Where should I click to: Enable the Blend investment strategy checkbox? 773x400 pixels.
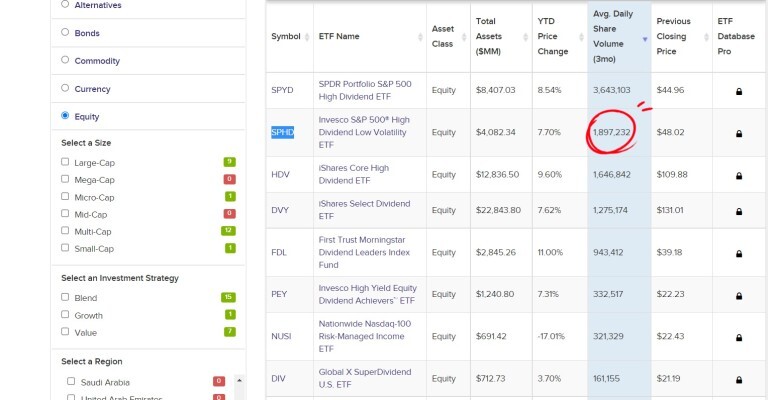[65, 297]
